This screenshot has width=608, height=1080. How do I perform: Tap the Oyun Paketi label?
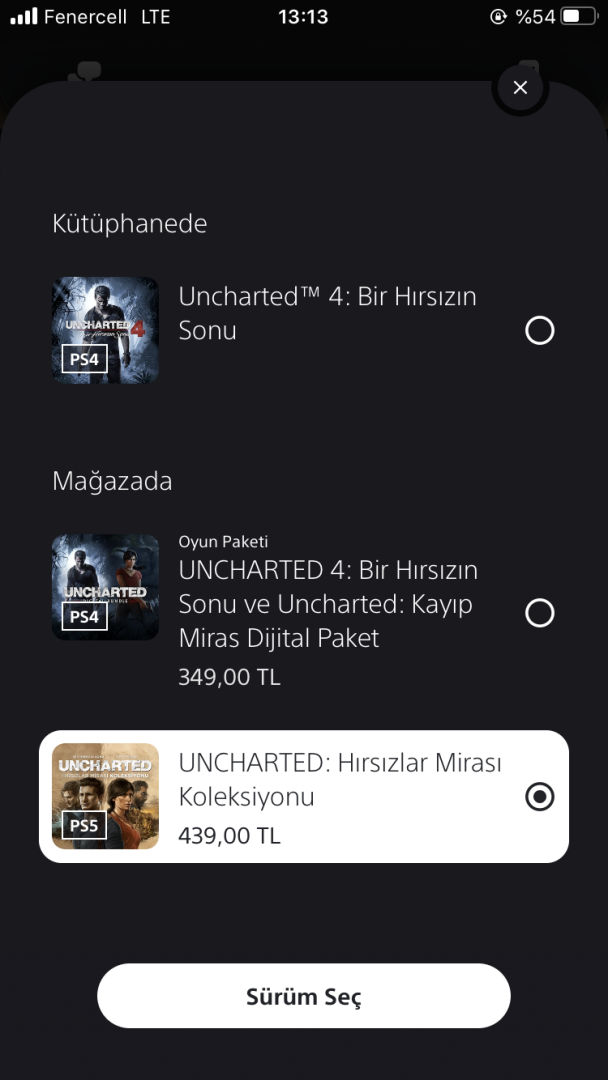tap(223, 542)
